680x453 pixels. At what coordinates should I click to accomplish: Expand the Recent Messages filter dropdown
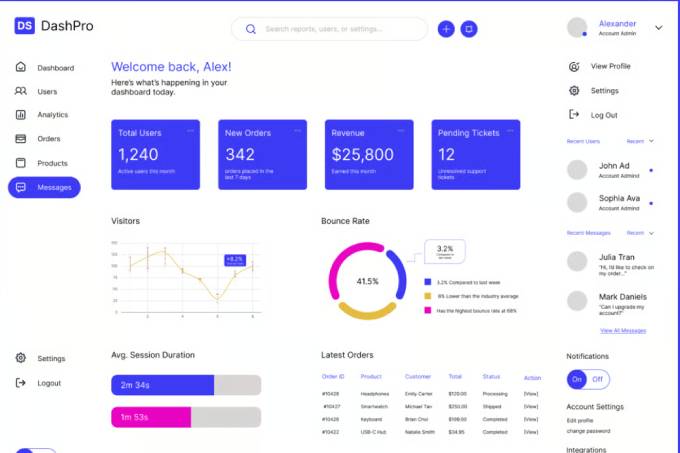[x=640, y=233]
